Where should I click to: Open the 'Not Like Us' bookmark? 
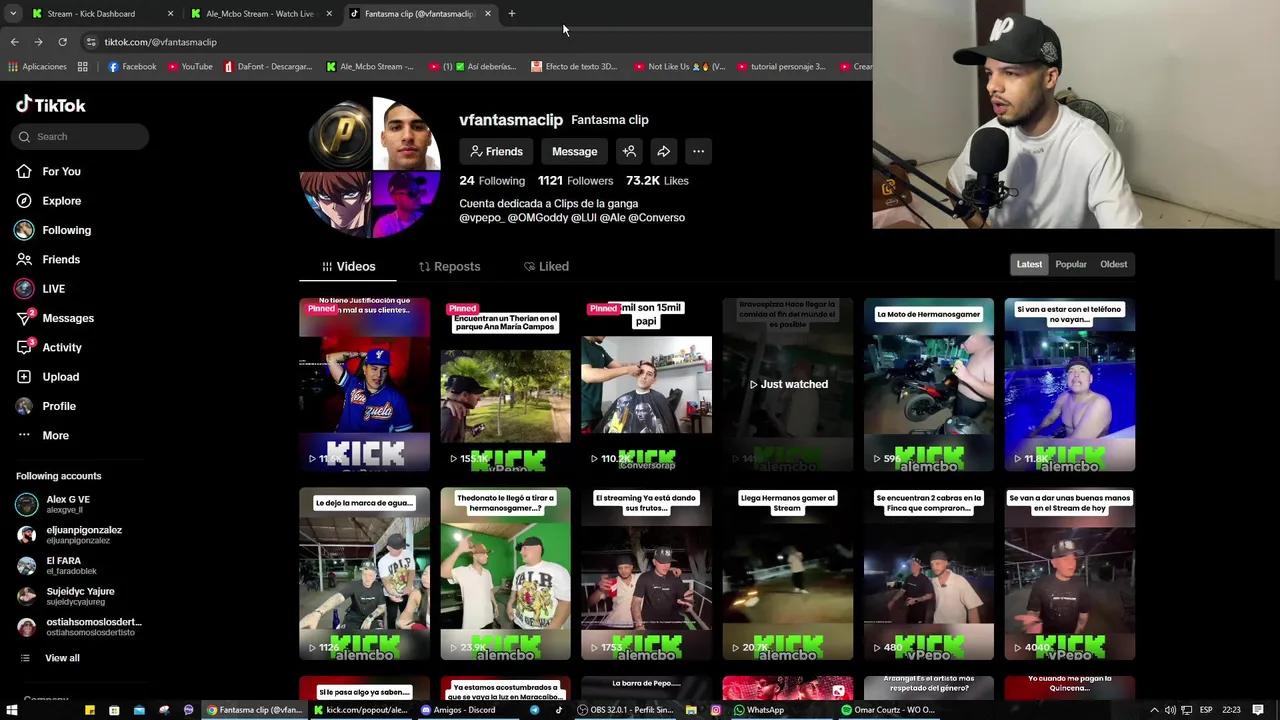[679, 67]
